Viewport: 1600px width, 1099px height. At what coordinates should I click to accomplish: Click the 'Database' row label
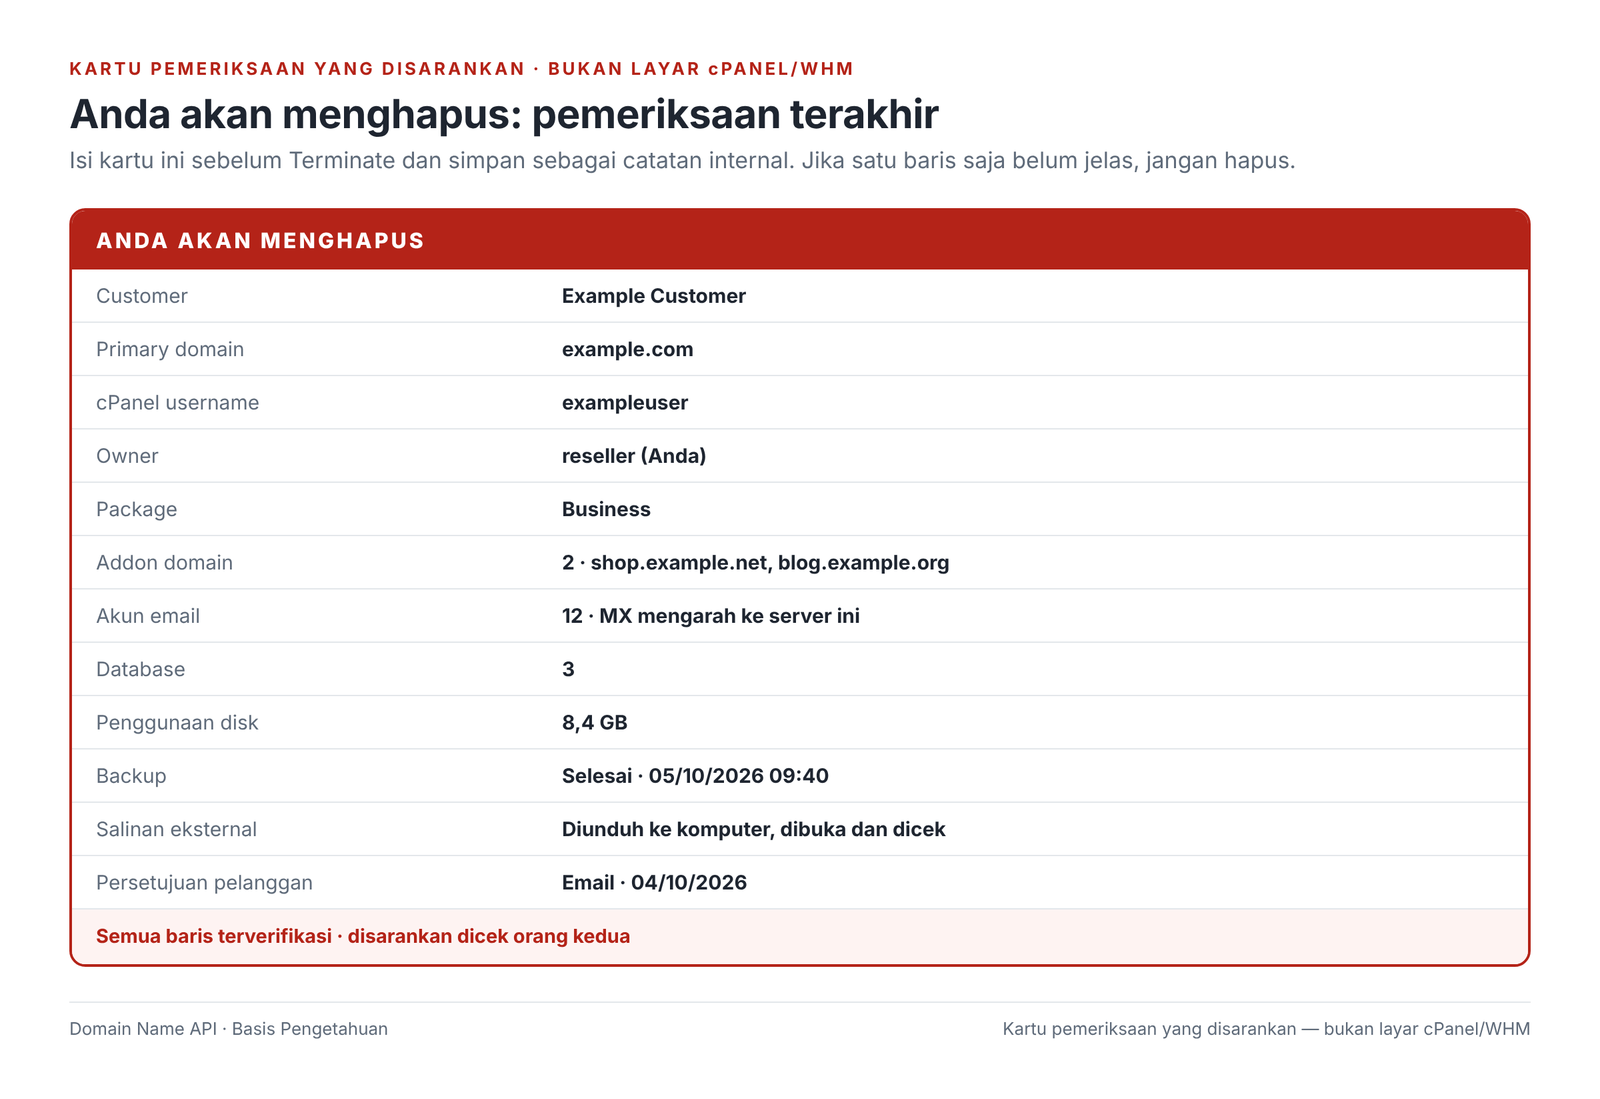coord(141,669)
